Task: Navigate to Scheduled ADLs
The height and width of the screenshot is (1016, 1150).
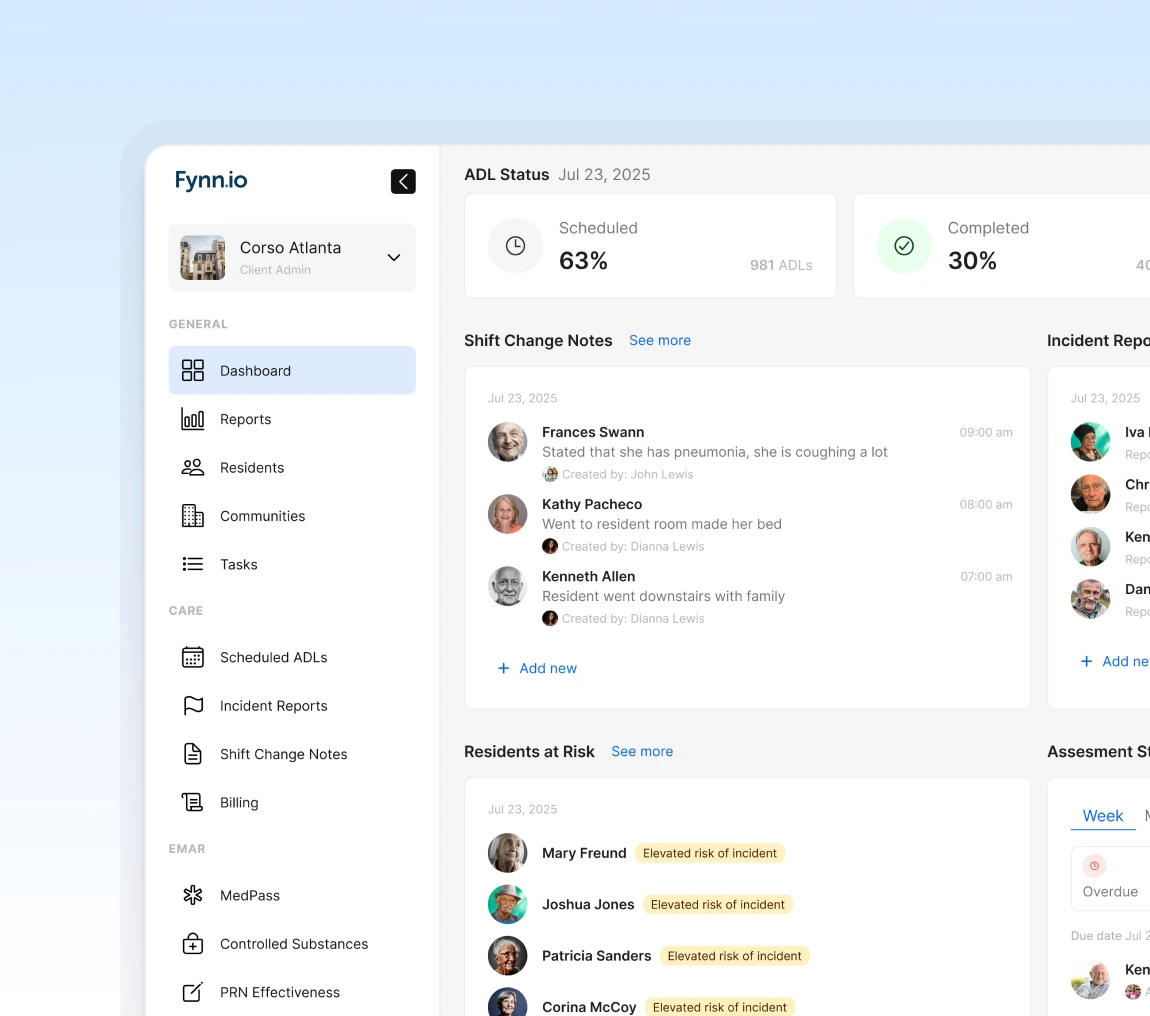Action: (292, 657)
